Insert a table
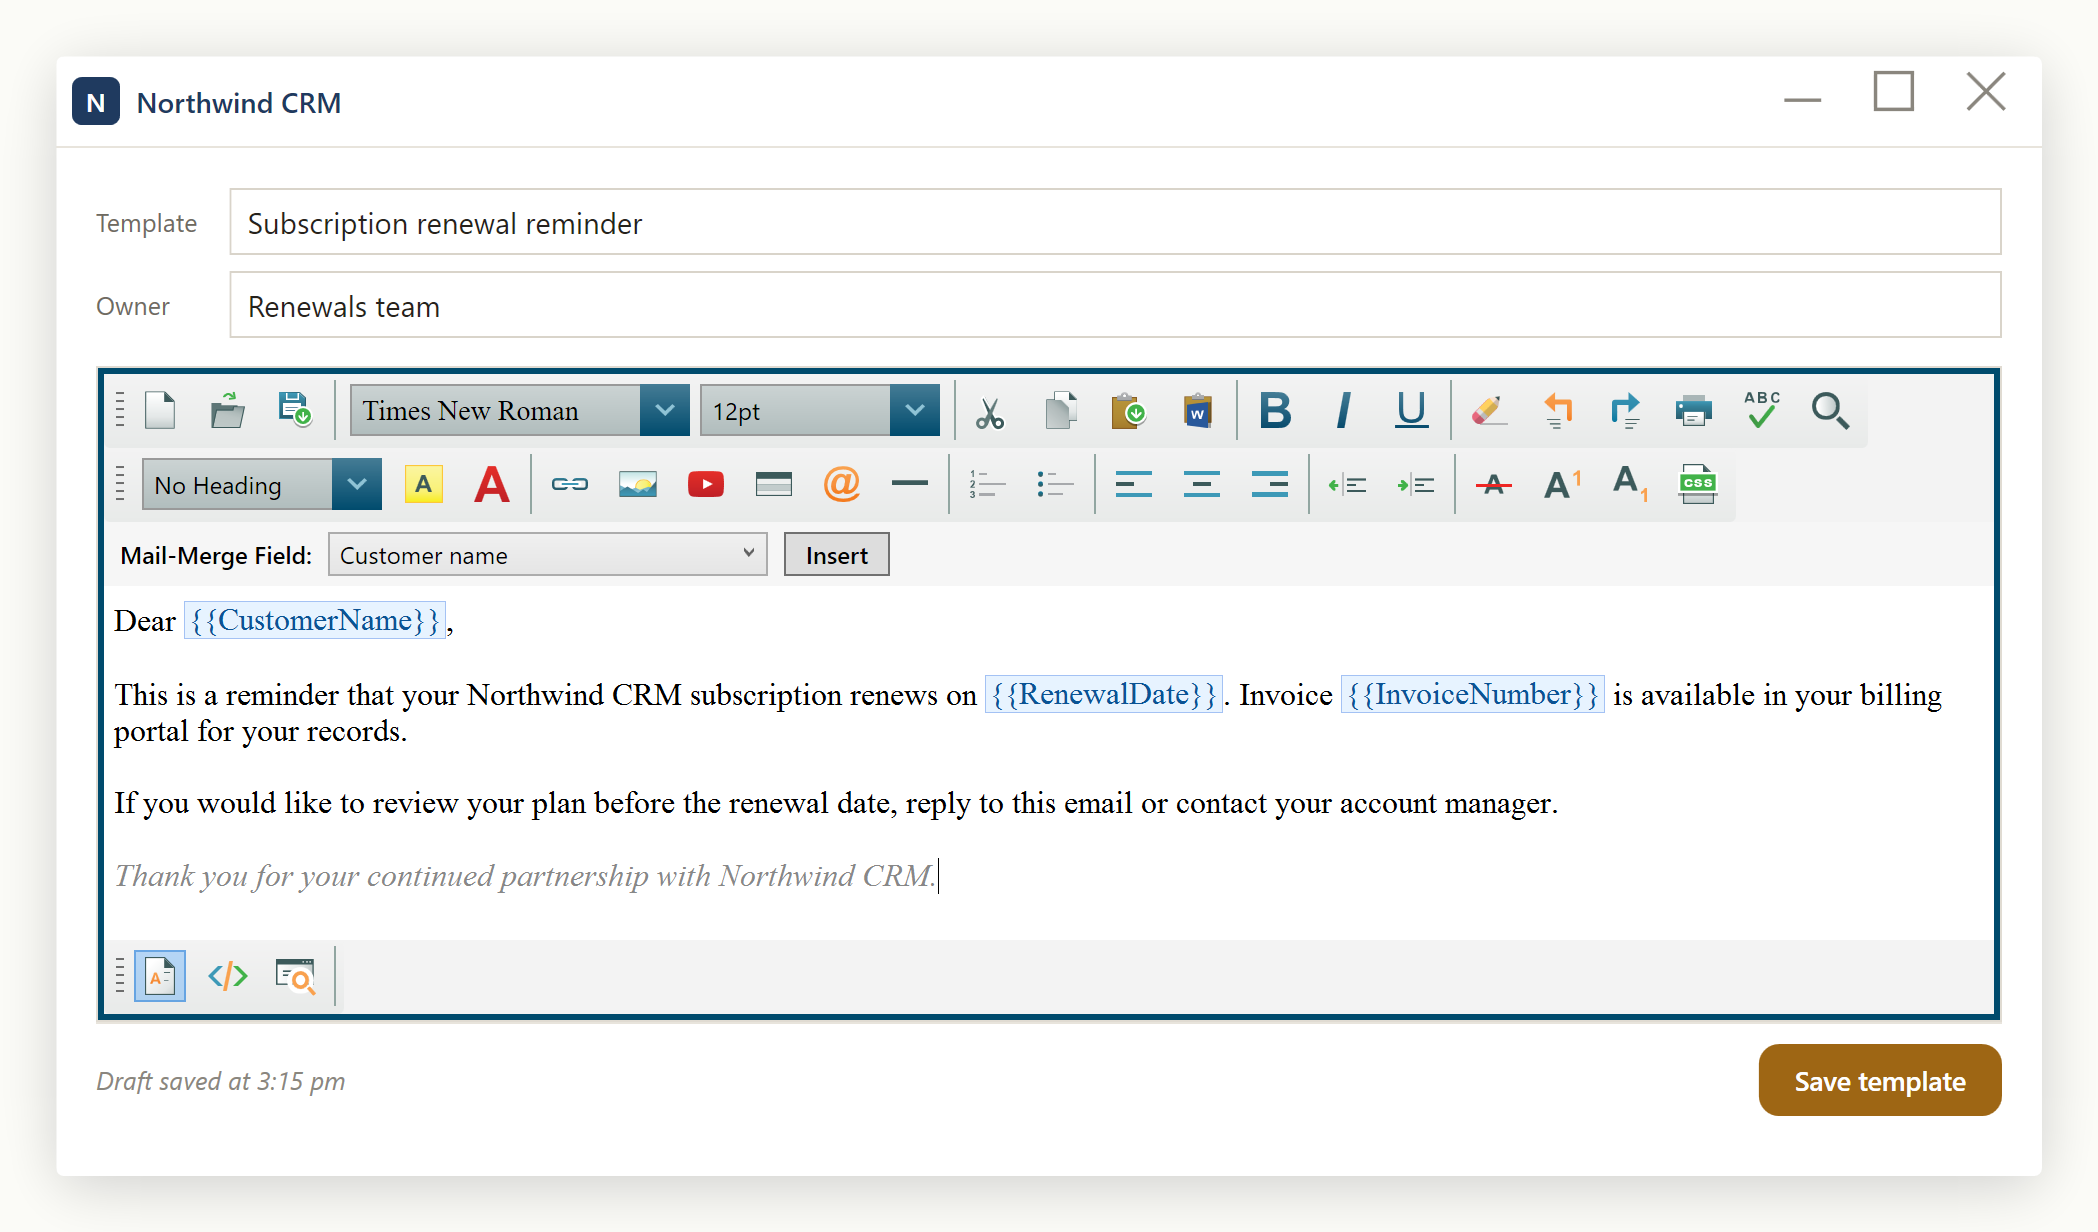The width and height of the screenshot is (2098, 1232). click(774, 485)
